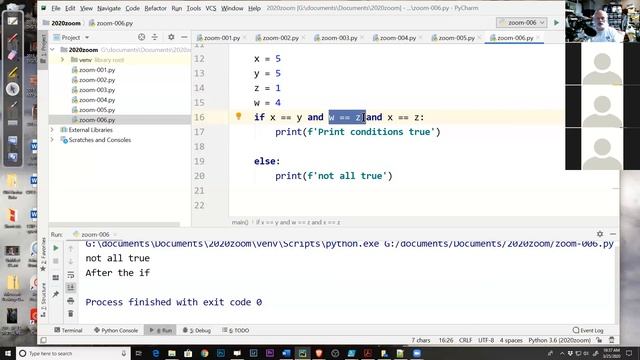
Task: Open the Navigate menu
Action: [109, 8]
